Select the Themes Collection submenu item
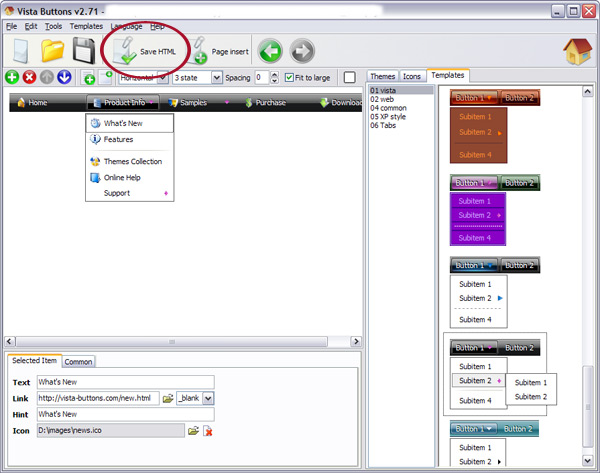This screenshot has height=473, width=600. coord(129,161)
